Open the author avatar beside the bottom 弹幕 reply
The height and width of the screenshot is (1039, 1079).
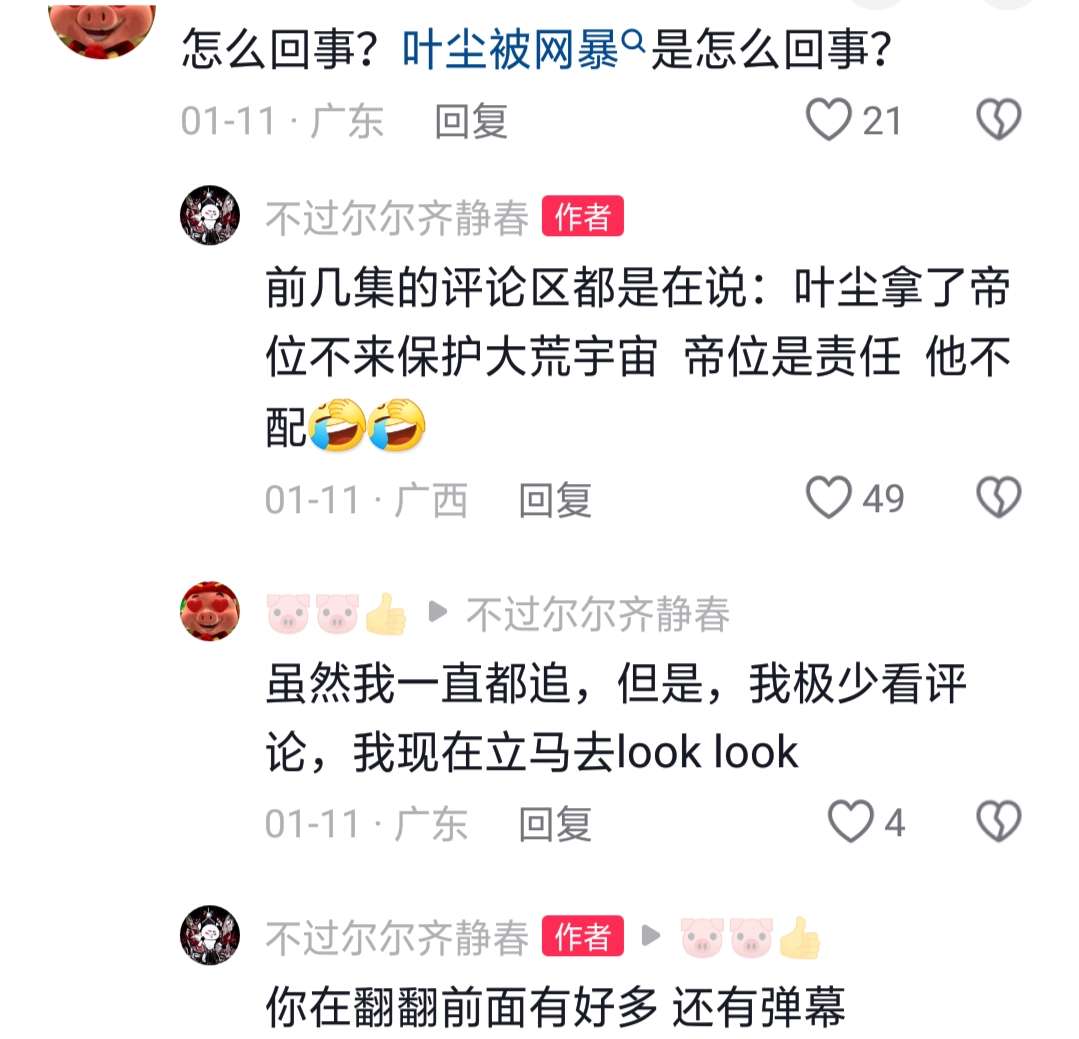210,935
